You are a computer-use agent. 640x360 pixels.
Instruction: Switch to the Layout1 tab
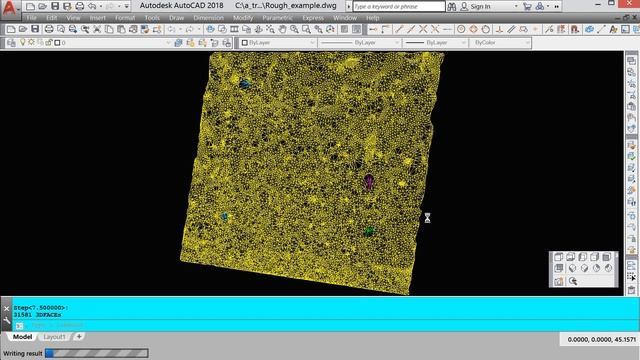click(54, 337)
